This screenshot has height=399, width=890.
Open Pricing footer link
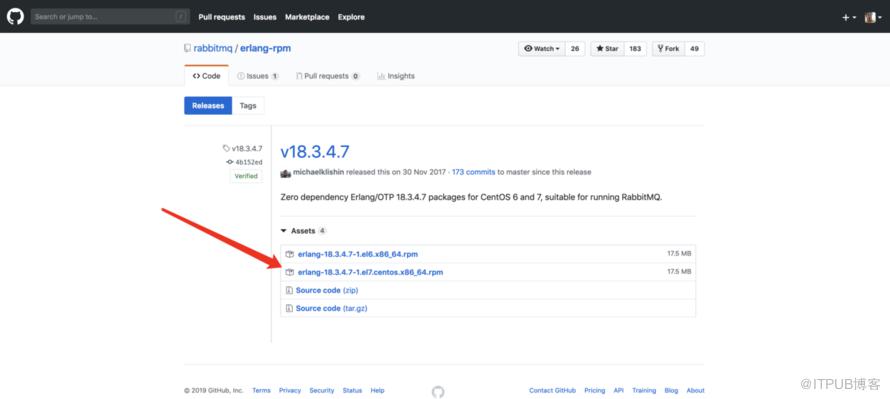click(x=595, y=390)
